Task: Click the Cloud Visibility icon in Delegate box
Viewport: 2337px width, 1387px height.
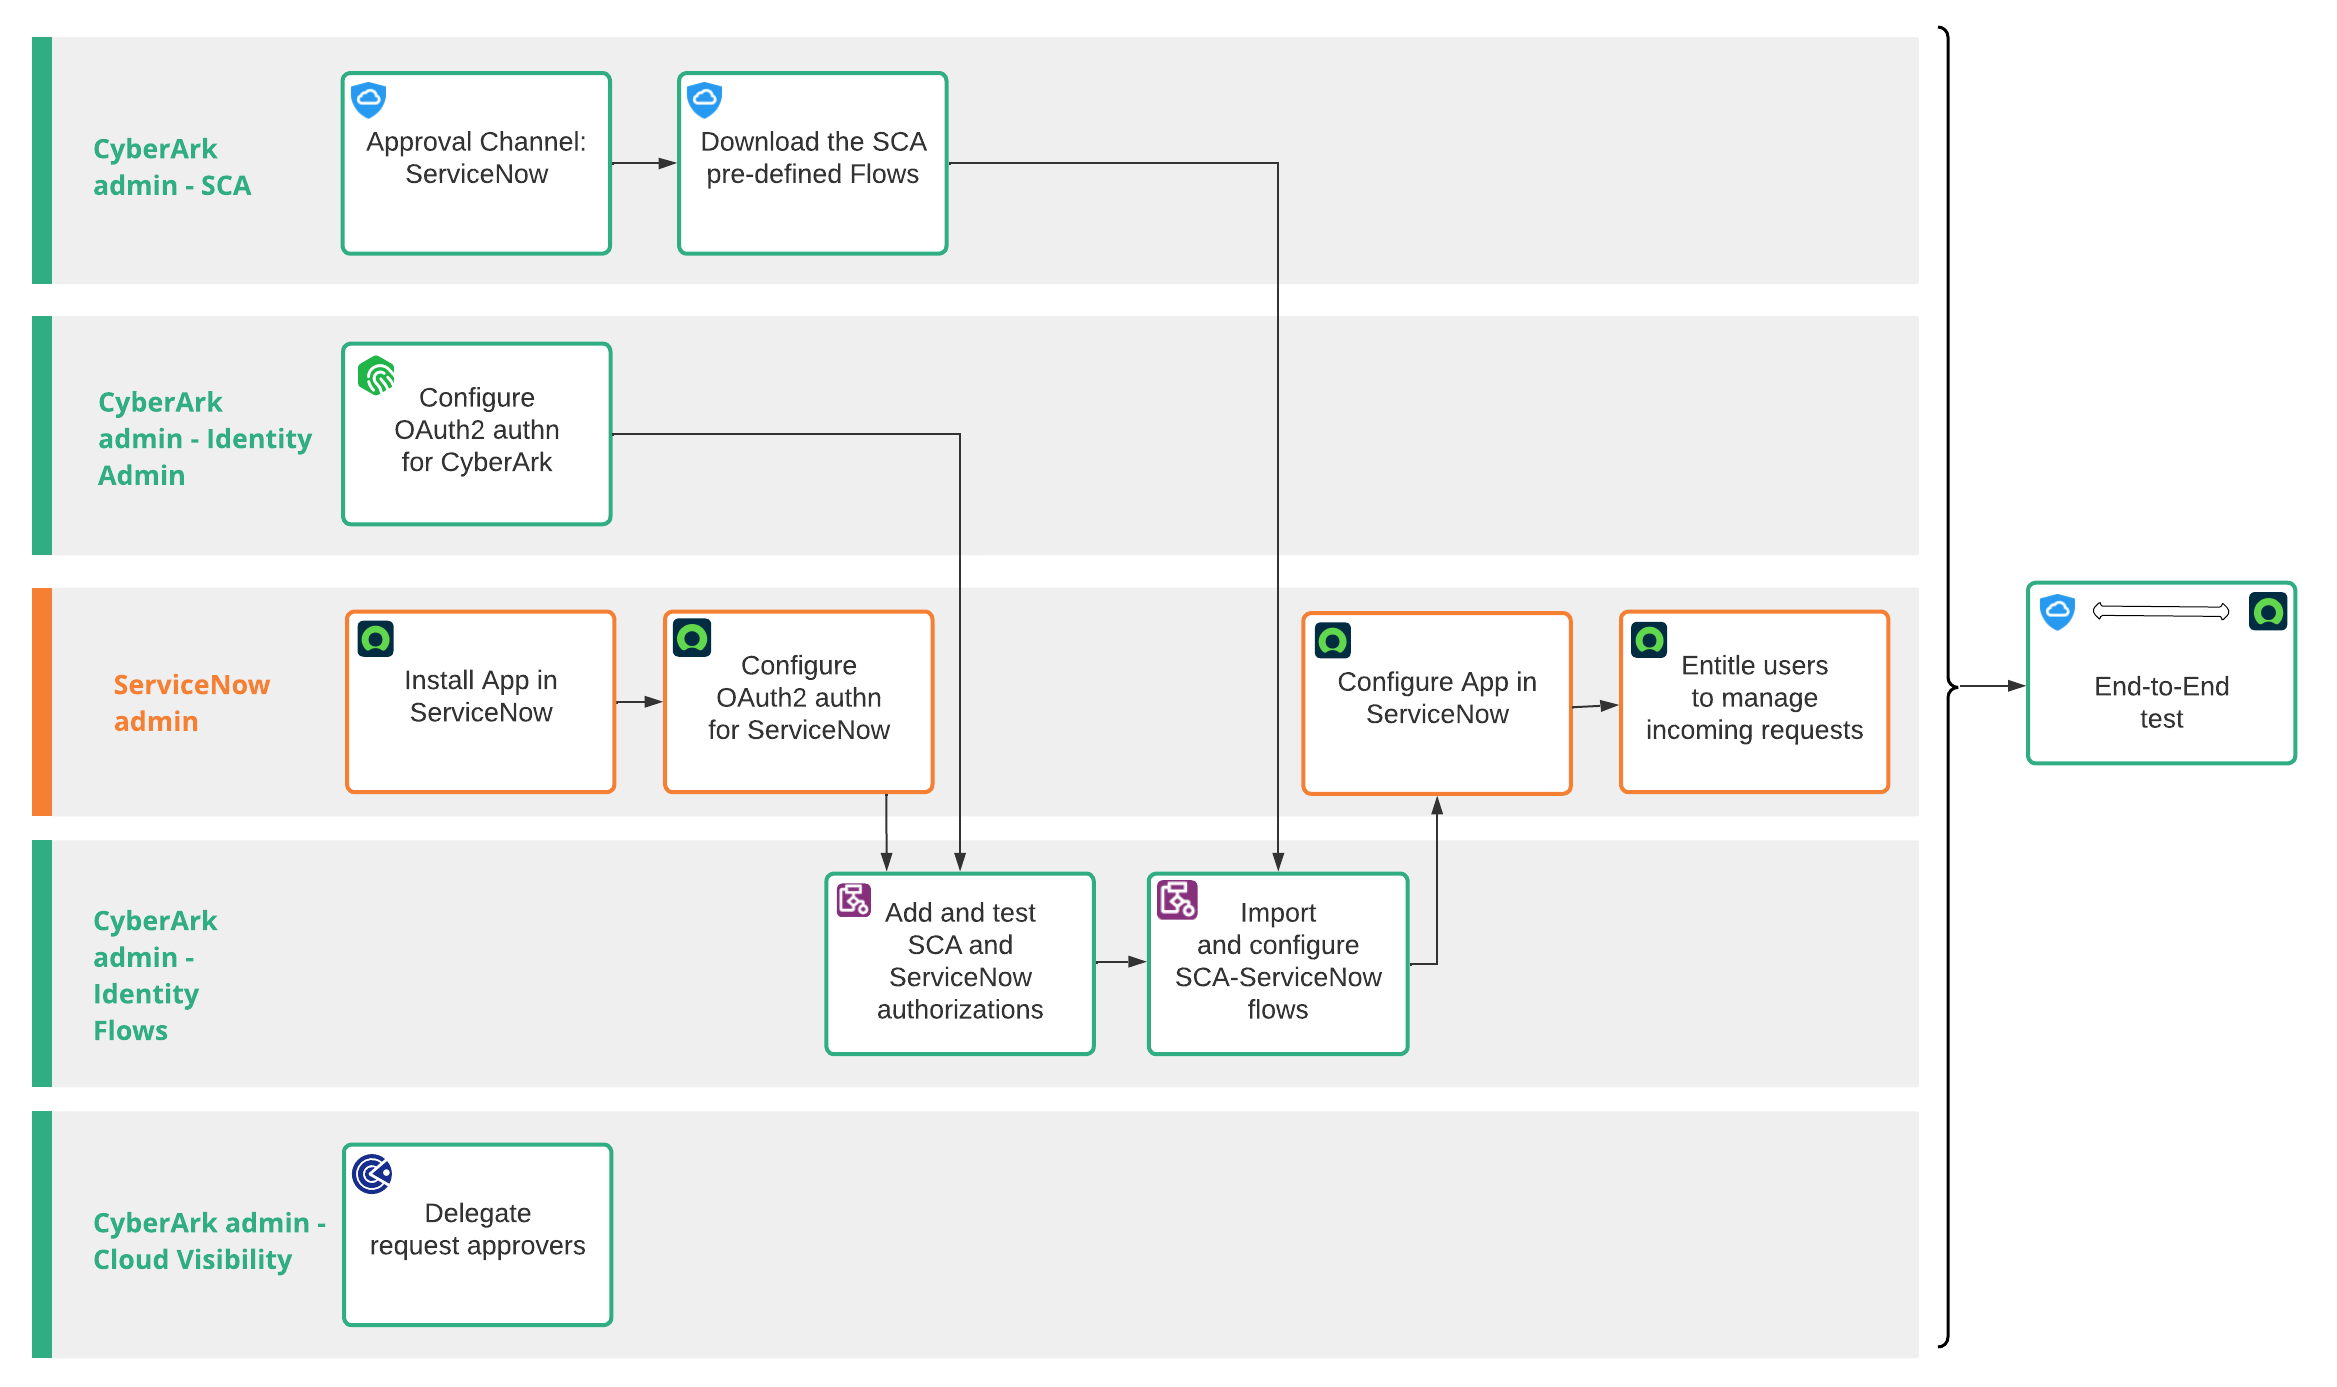Action: coord(372,1174)
